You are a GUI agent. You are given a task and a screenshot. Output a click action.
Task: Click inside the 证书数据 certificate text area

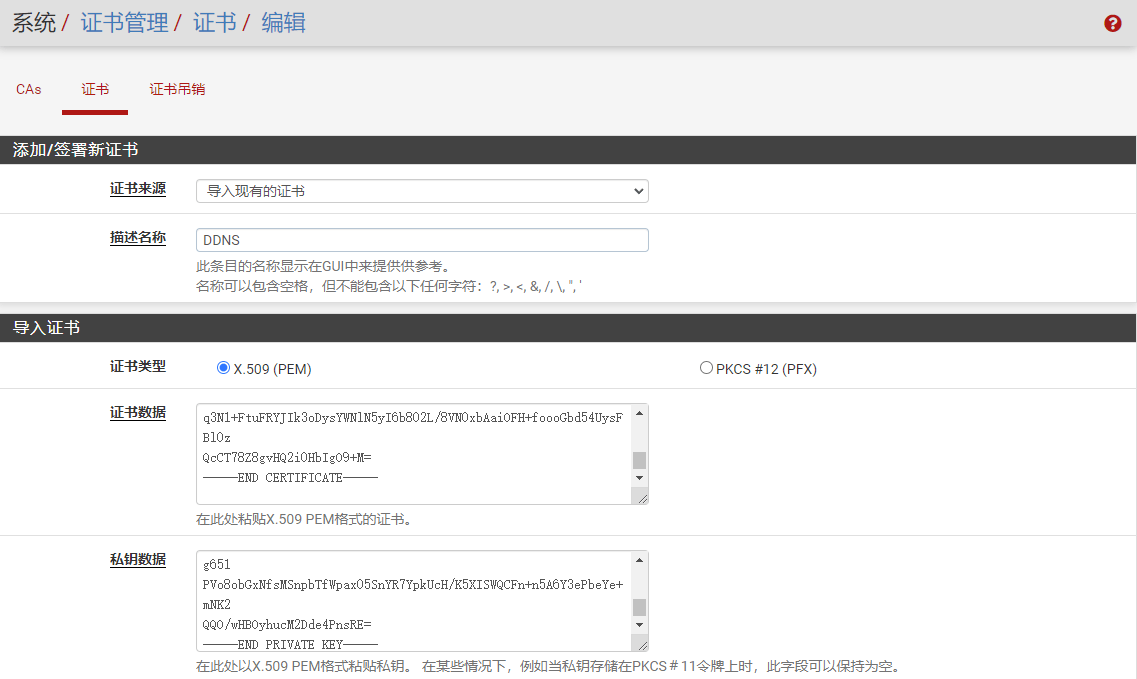click(x=414, y=453)
